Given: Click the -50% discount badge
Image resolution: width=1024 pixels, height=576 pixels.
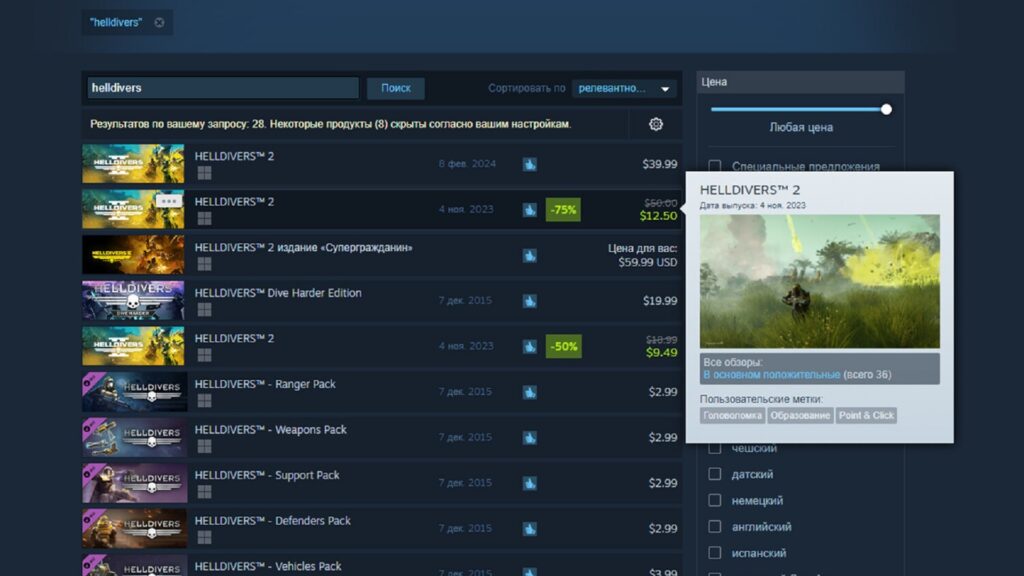Looking at the screenshot, I should click(563, 346).
